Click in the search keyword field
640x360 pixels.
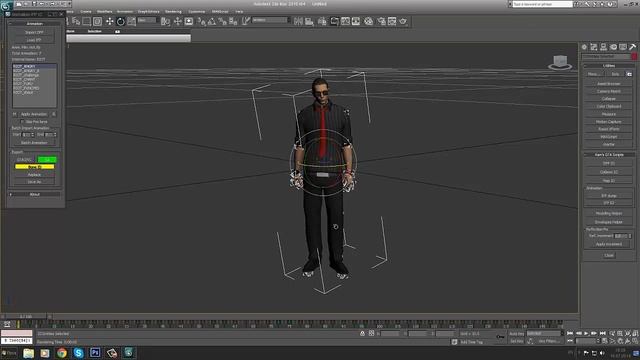pyautogui.click(x=542, y=4)
